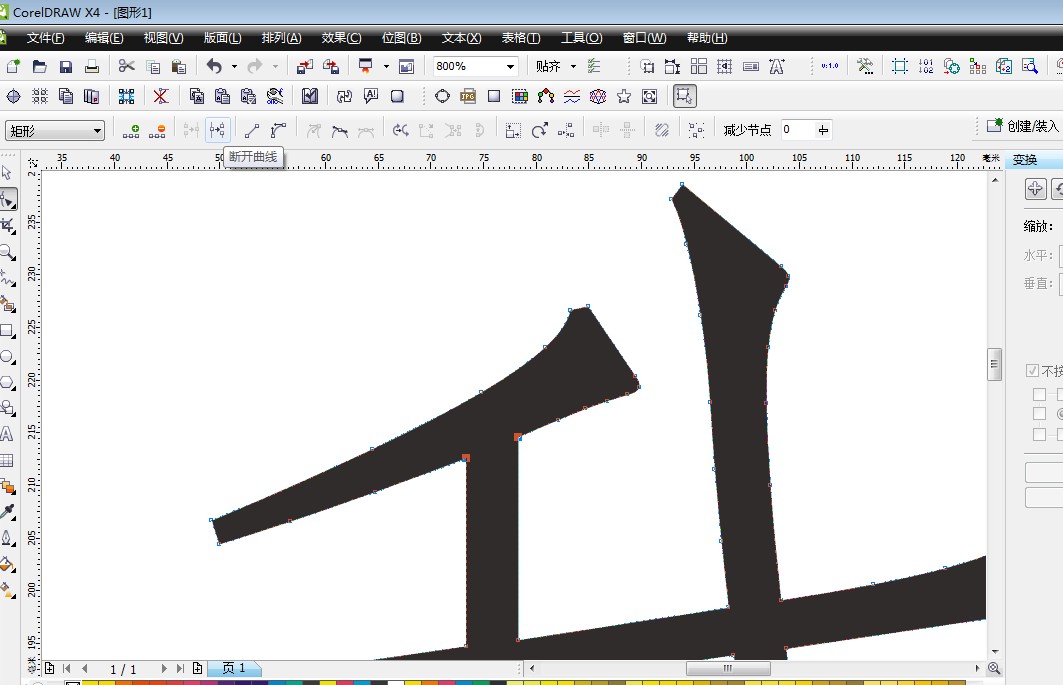Select the Zoom tool in the toolbox
Image resolution: width=1063 pixels, height=685 pixels.
[7, 252]
